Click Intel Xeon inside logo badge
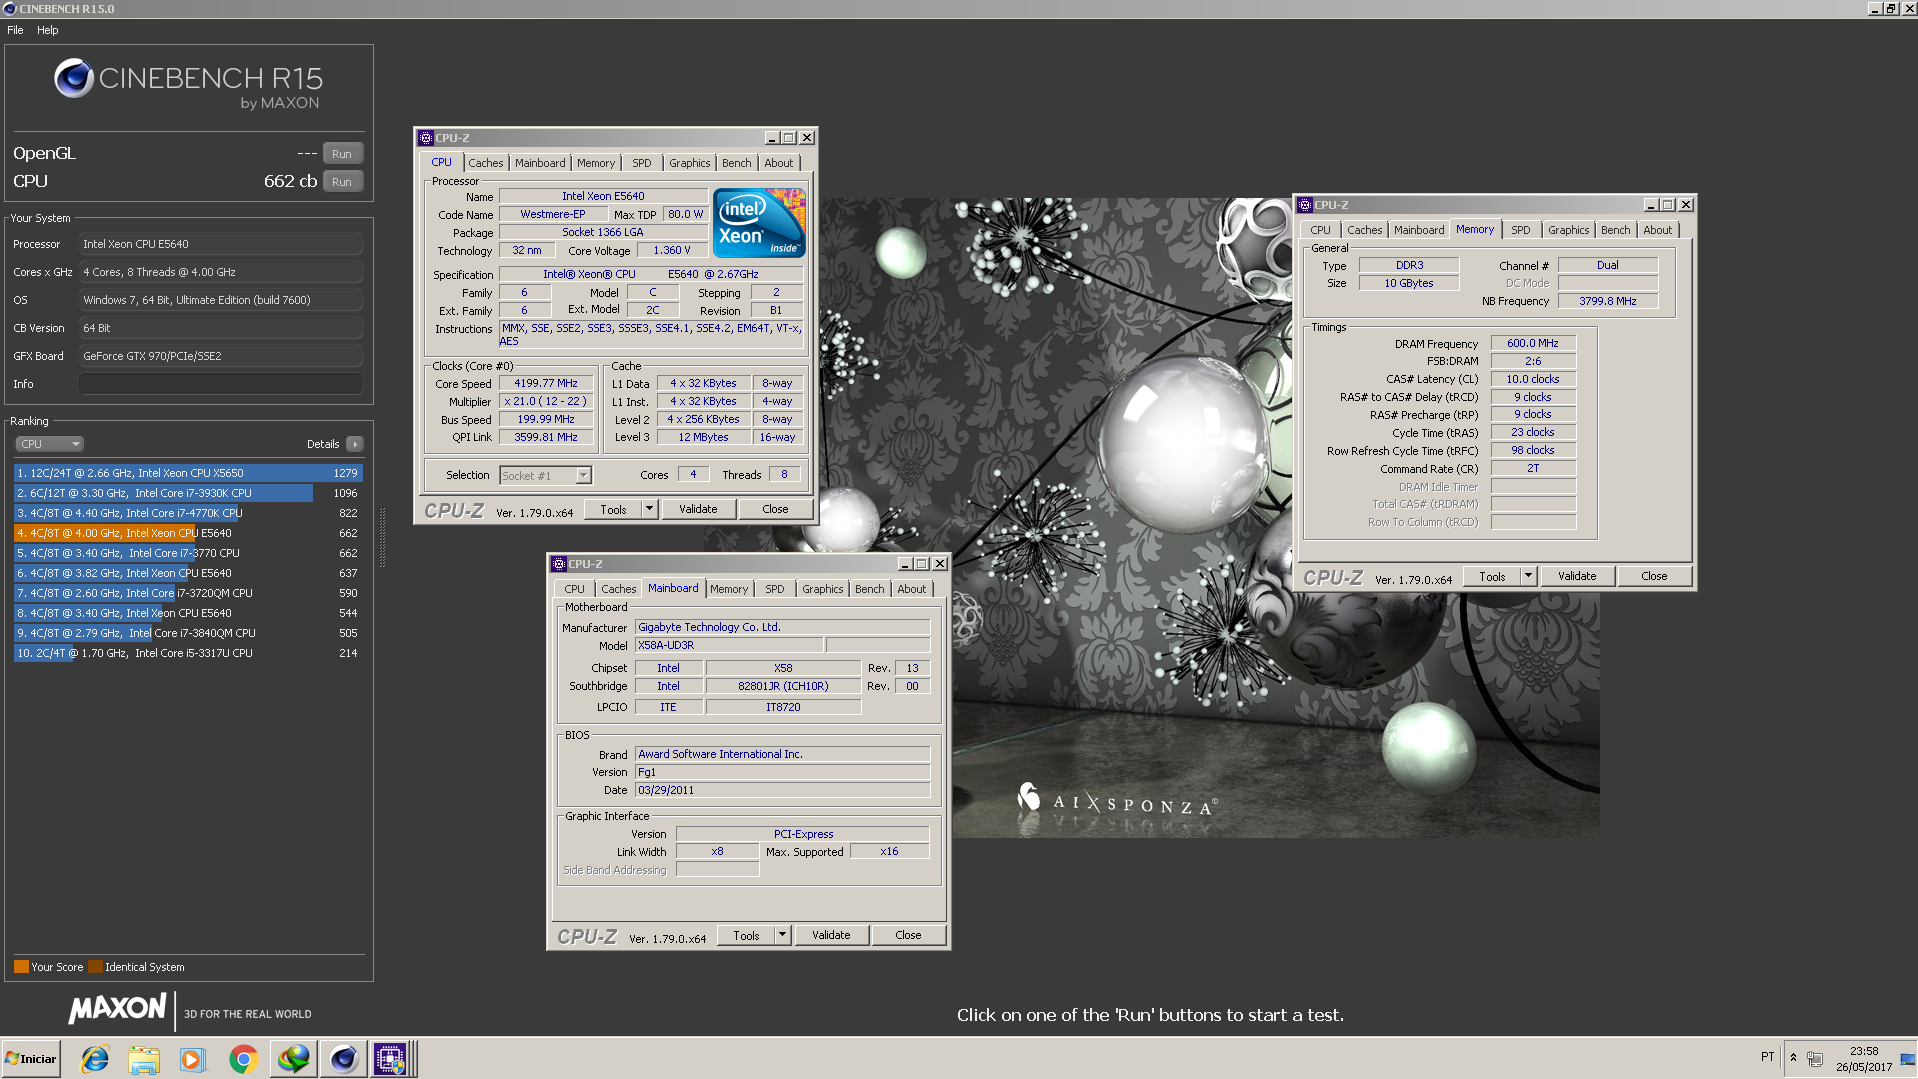This screenshot has width=1918, height=1079. (760, 224)
